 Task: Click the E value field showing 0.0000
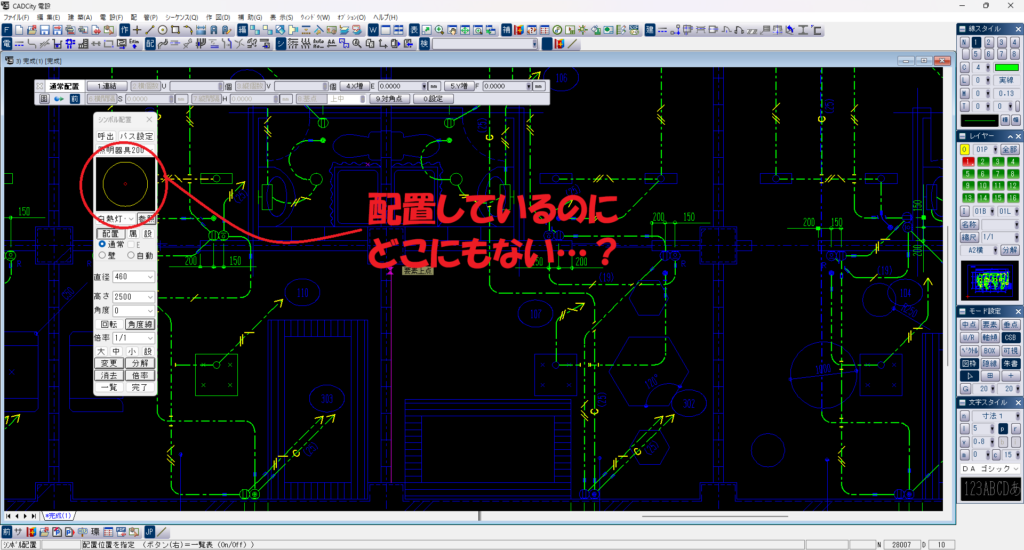pos(402,86)
